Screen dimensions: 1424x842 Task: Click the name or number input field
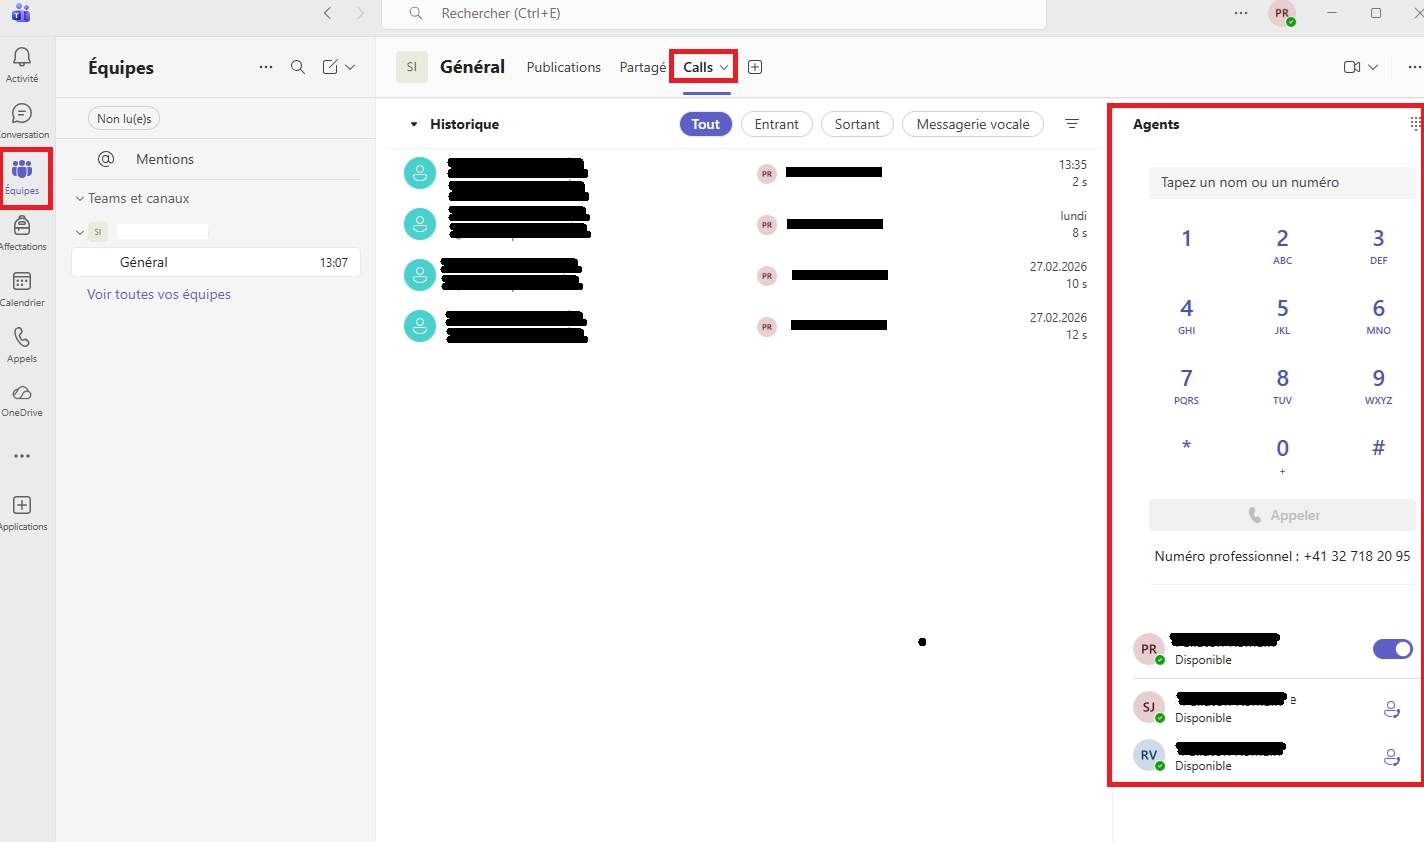click(1281, 182)
